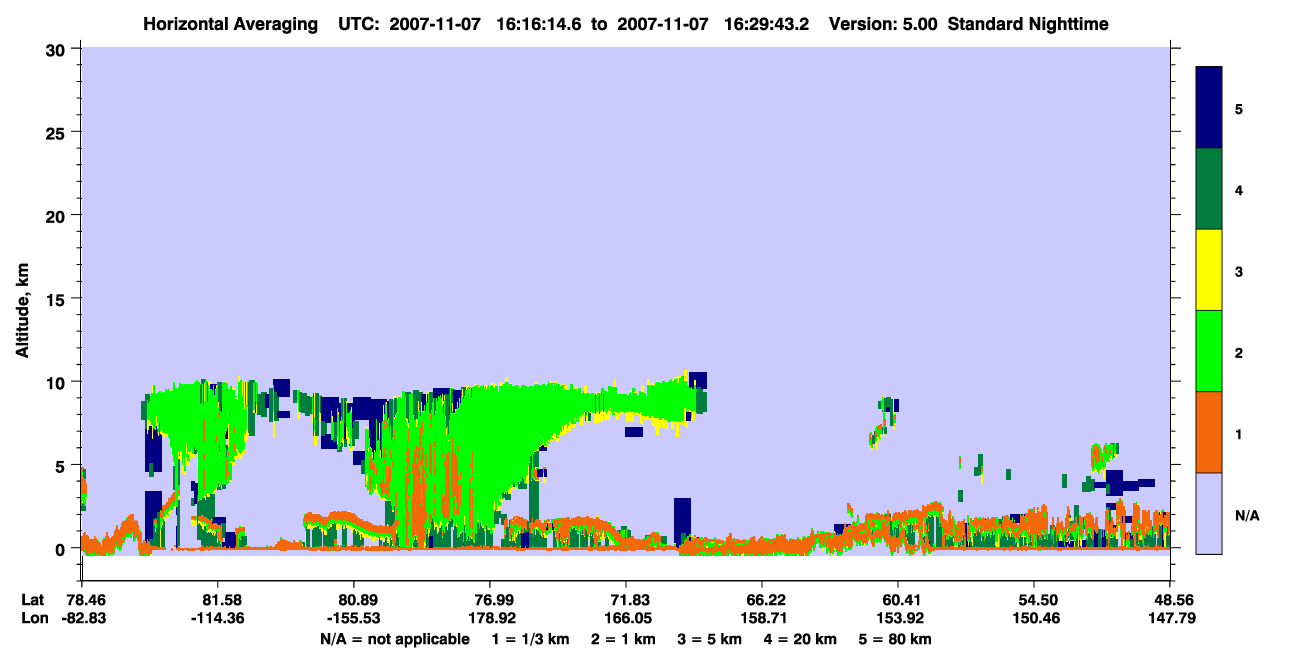Click longitude value 158.71

[762, 618]
